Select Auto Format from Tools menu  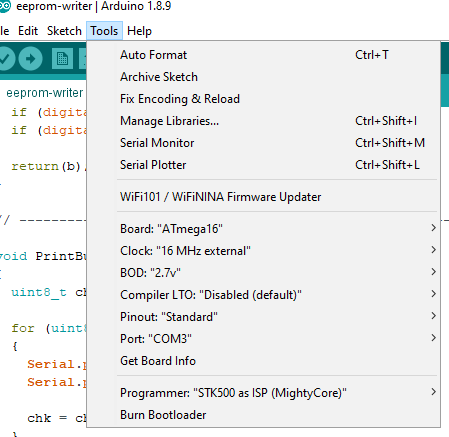pyautogui.click(x=263, y=55)
